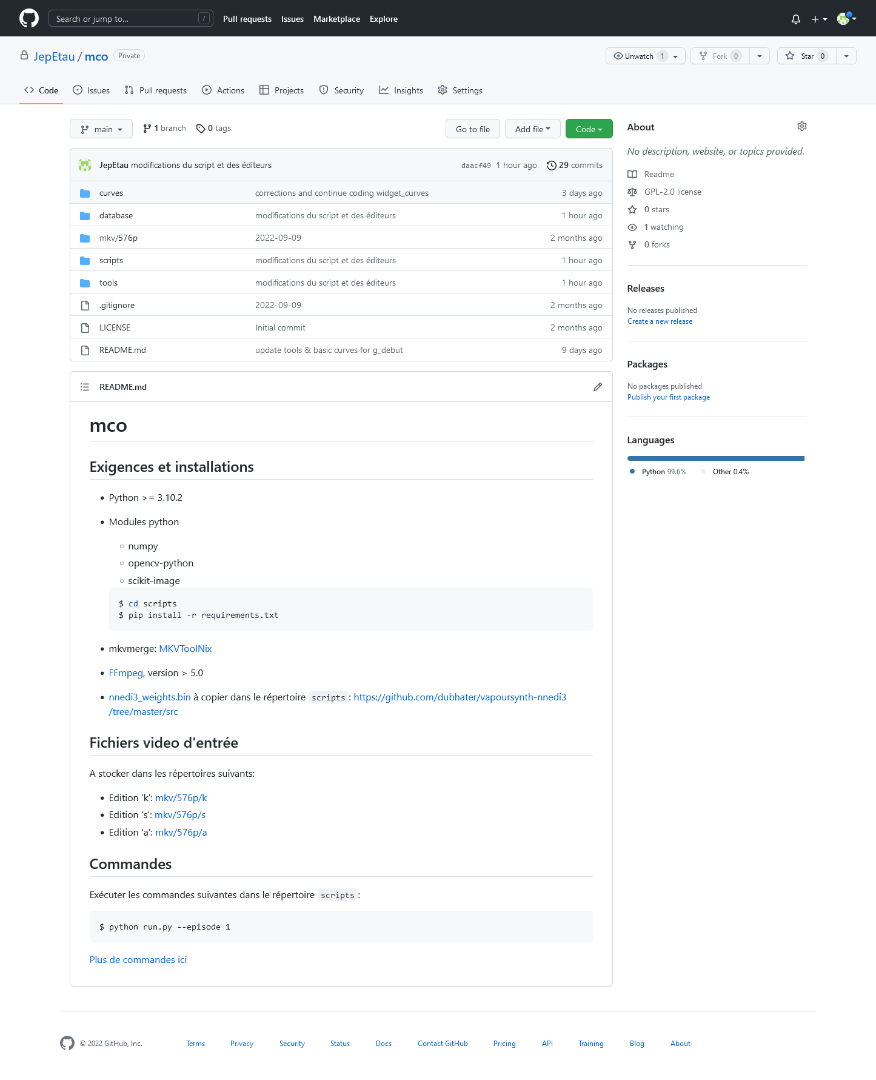
Task: Open the green Code dropdown
Action: click(589, 129)
